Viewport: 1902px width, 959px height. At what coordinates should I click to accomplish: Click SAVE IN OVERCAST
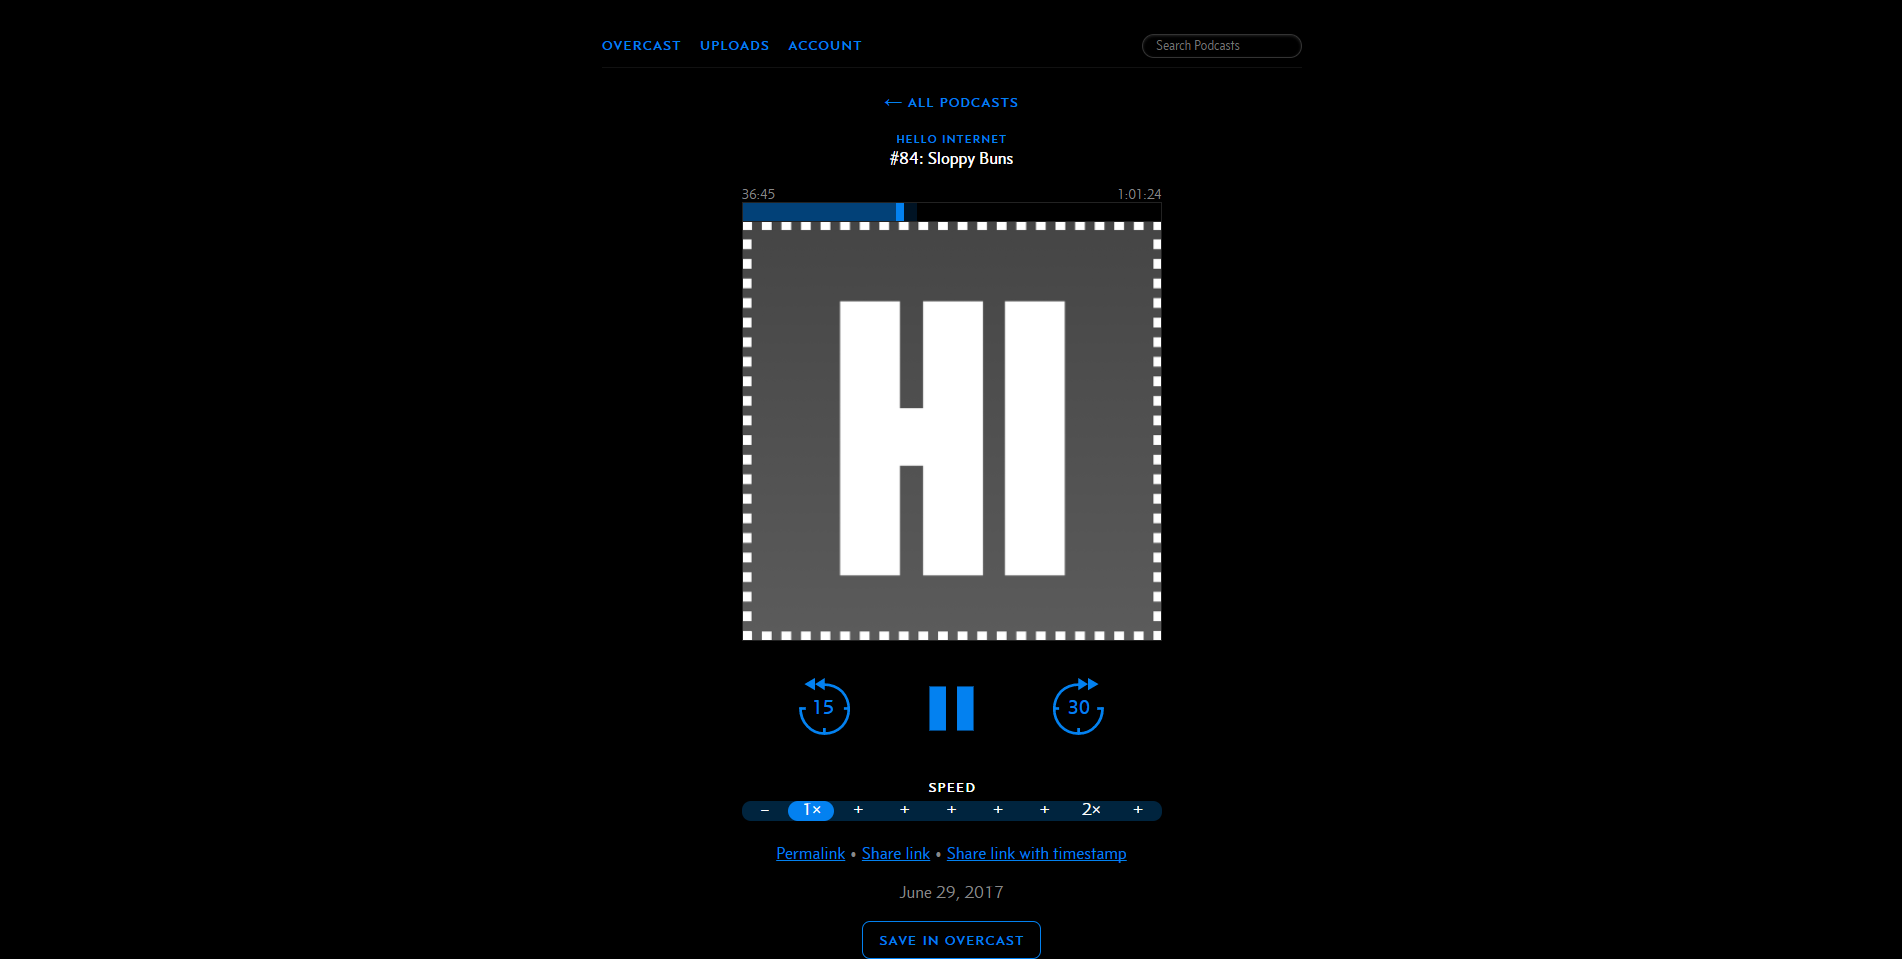951,939
